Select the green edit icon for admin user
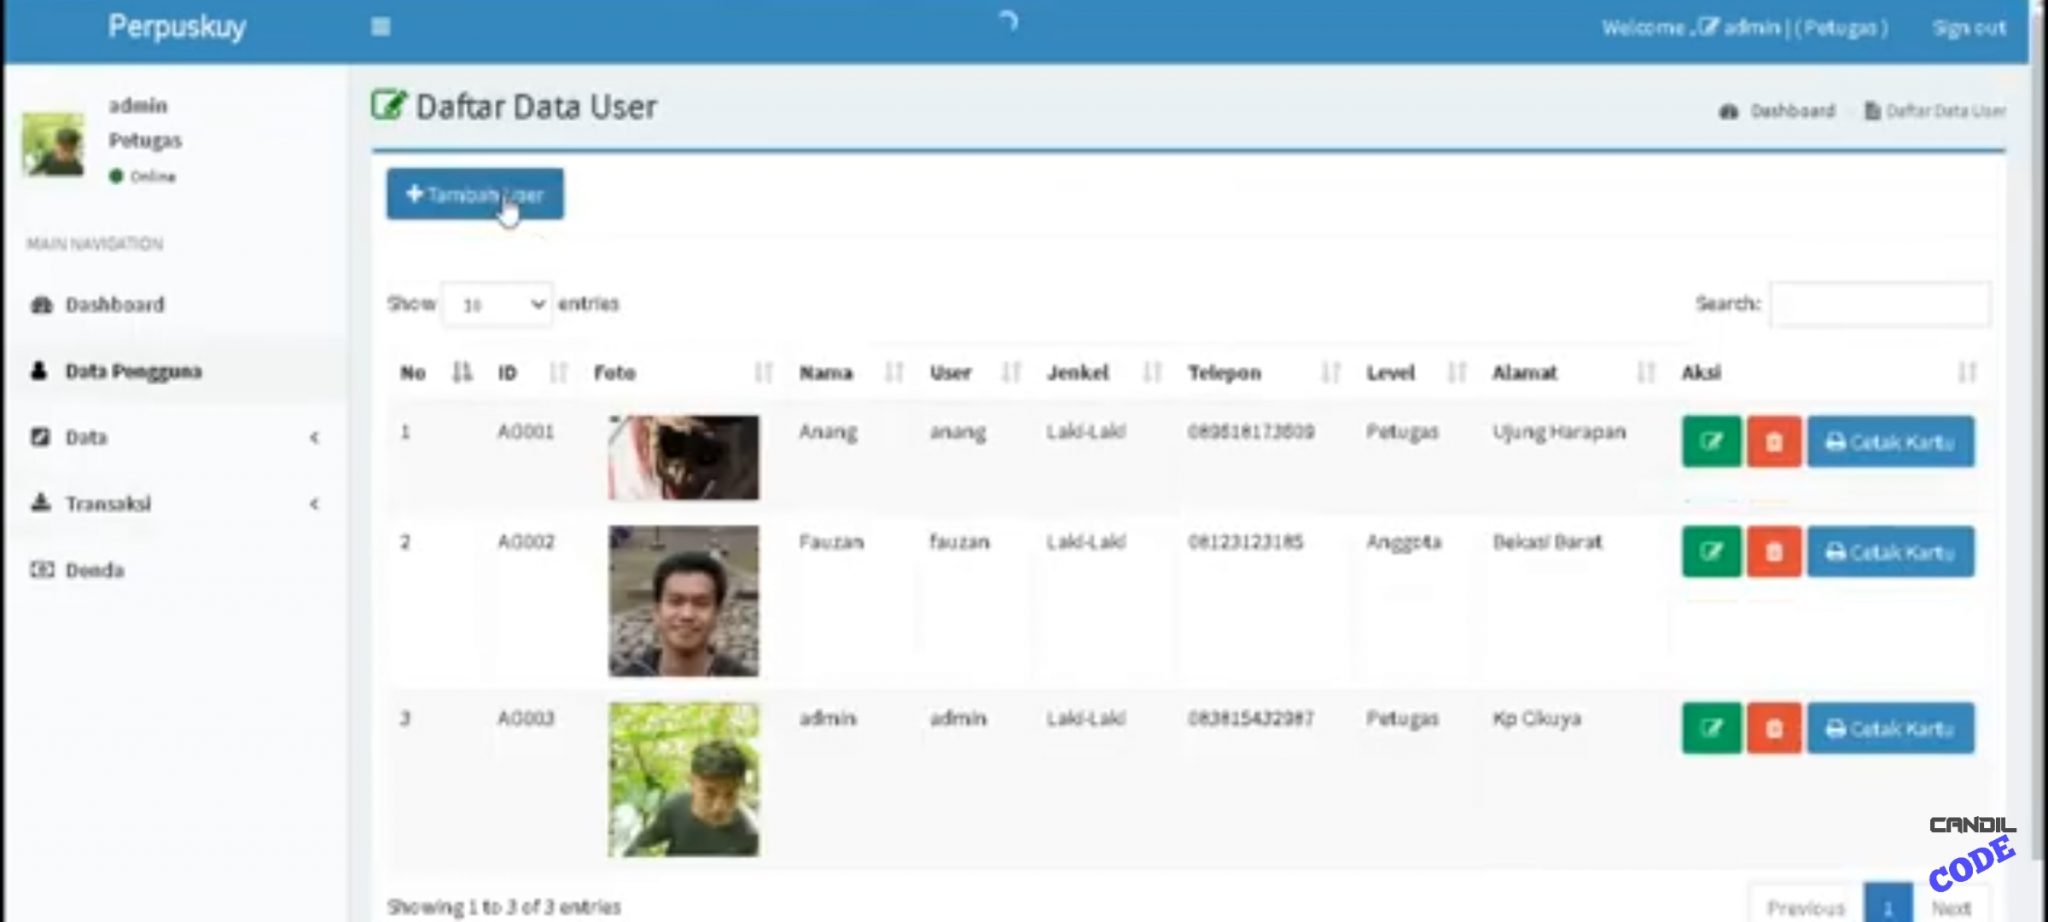This screenshot has height=922, width=2048. tap(1712, 728)
